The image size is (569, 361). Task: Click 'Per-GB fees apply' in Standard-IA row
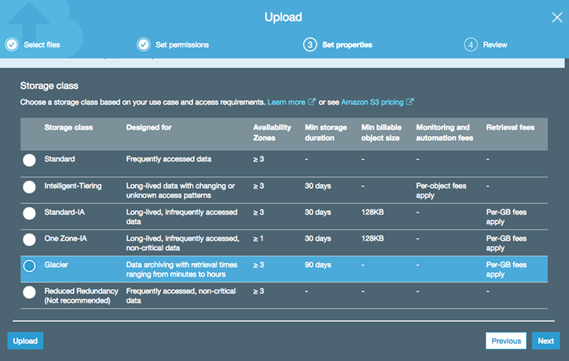tap(506, 217)
